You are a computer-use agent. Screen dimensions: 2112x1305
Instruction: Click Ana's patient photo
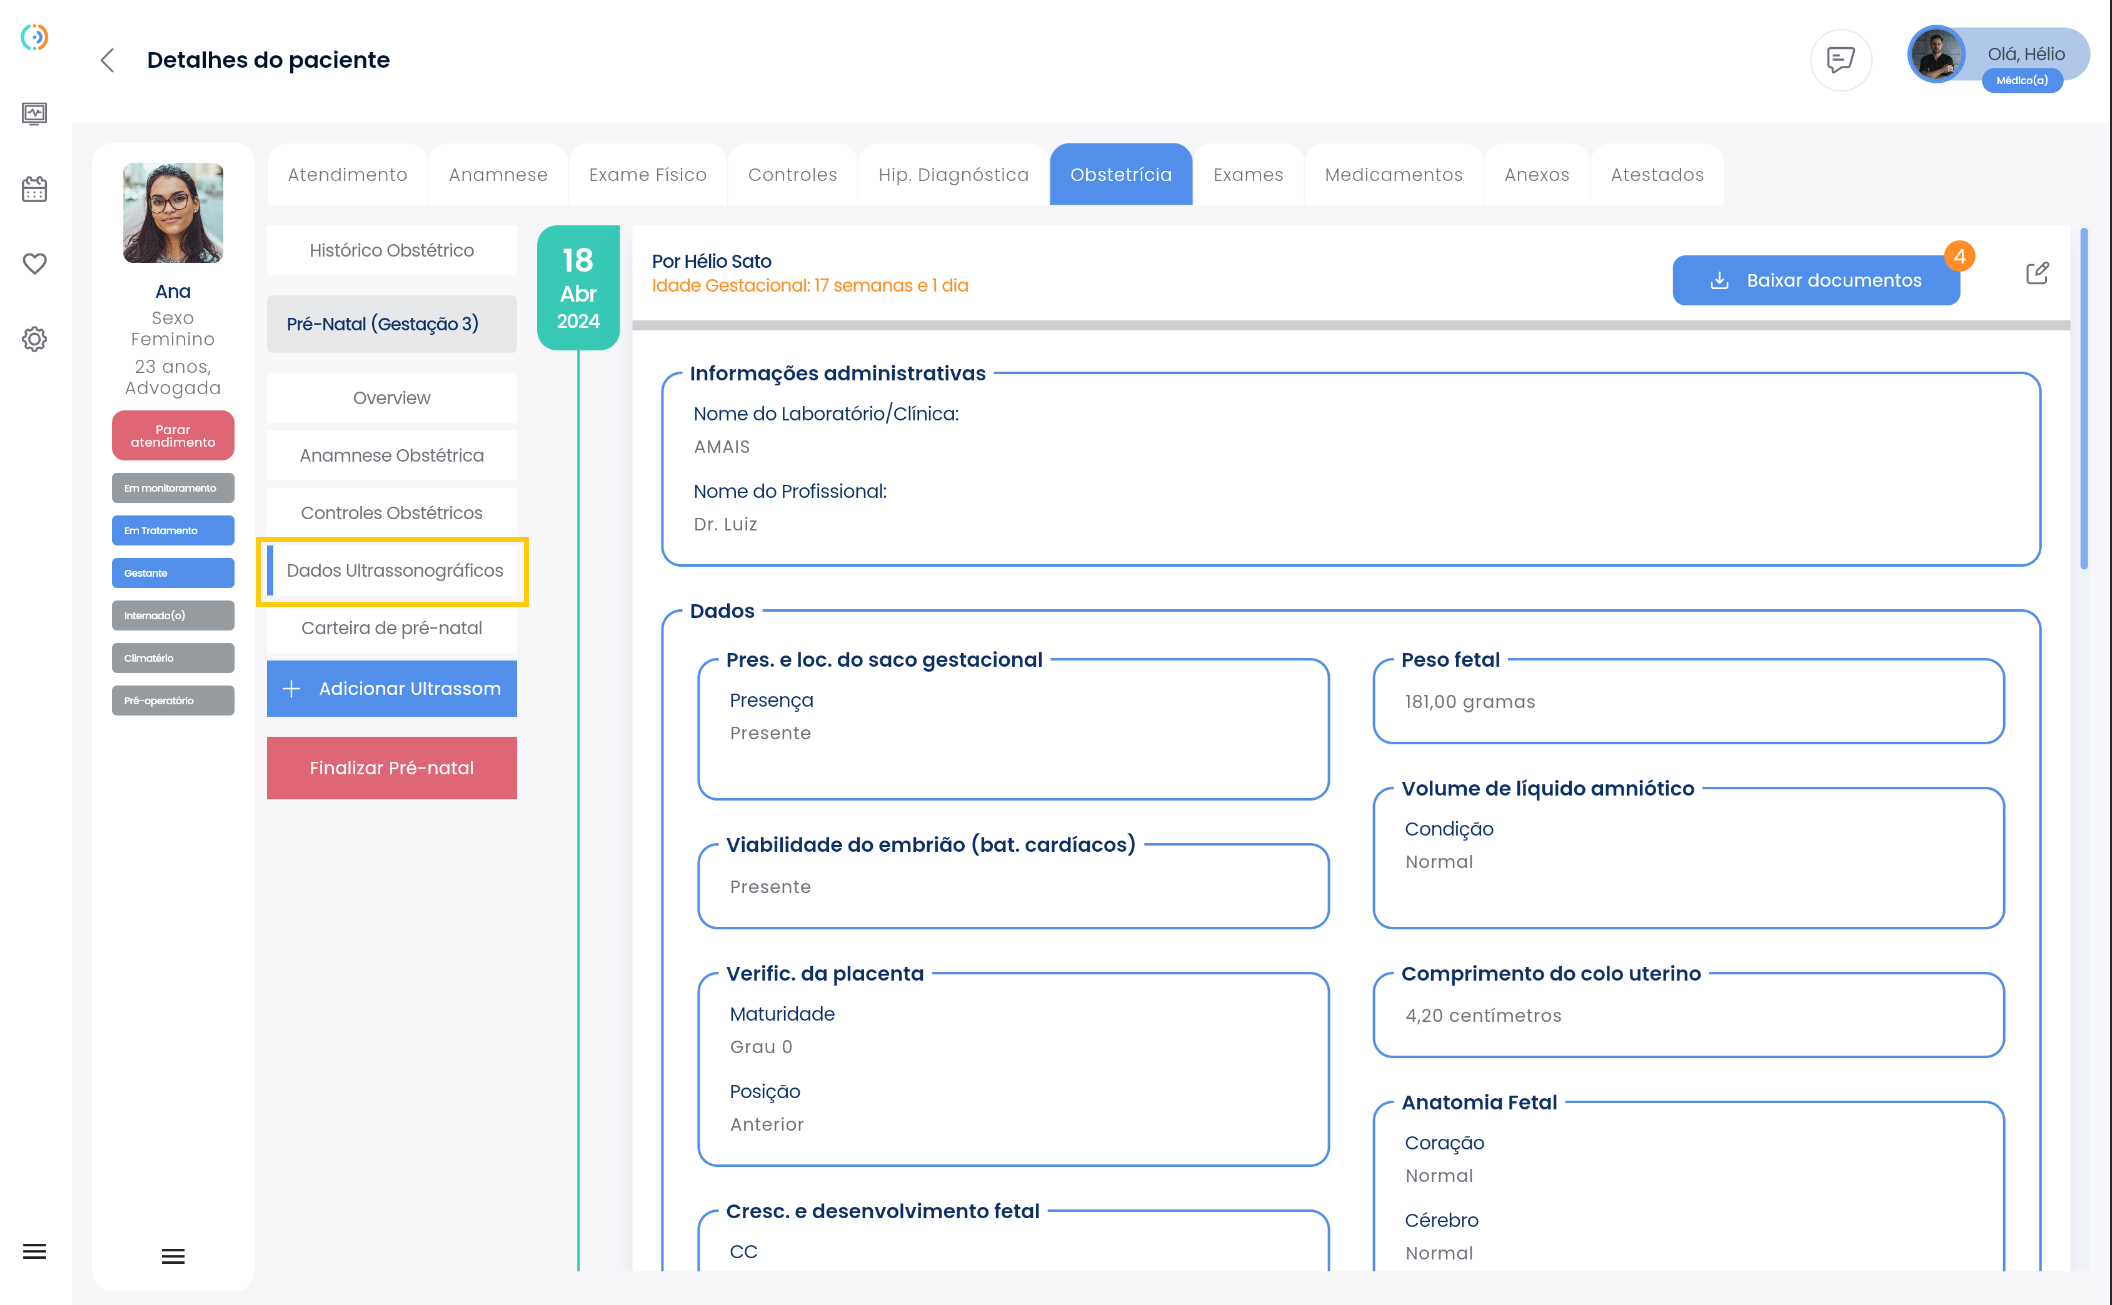point(173,213)
